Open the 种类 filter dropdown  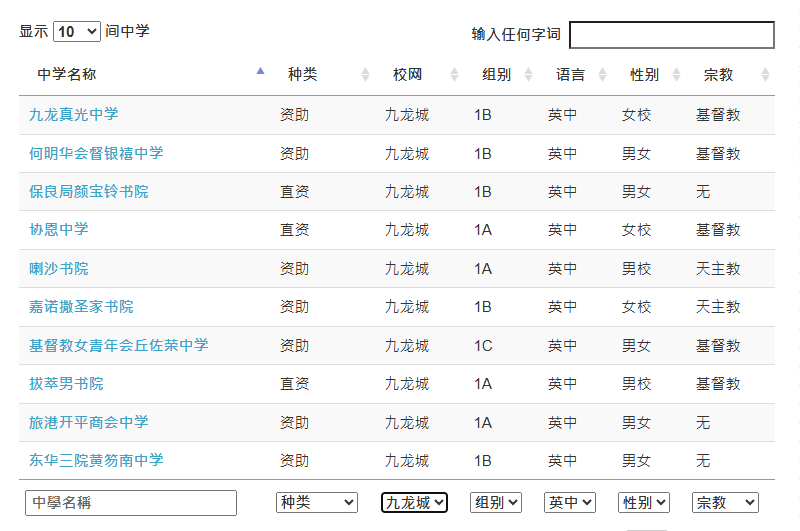click(317, 502)
